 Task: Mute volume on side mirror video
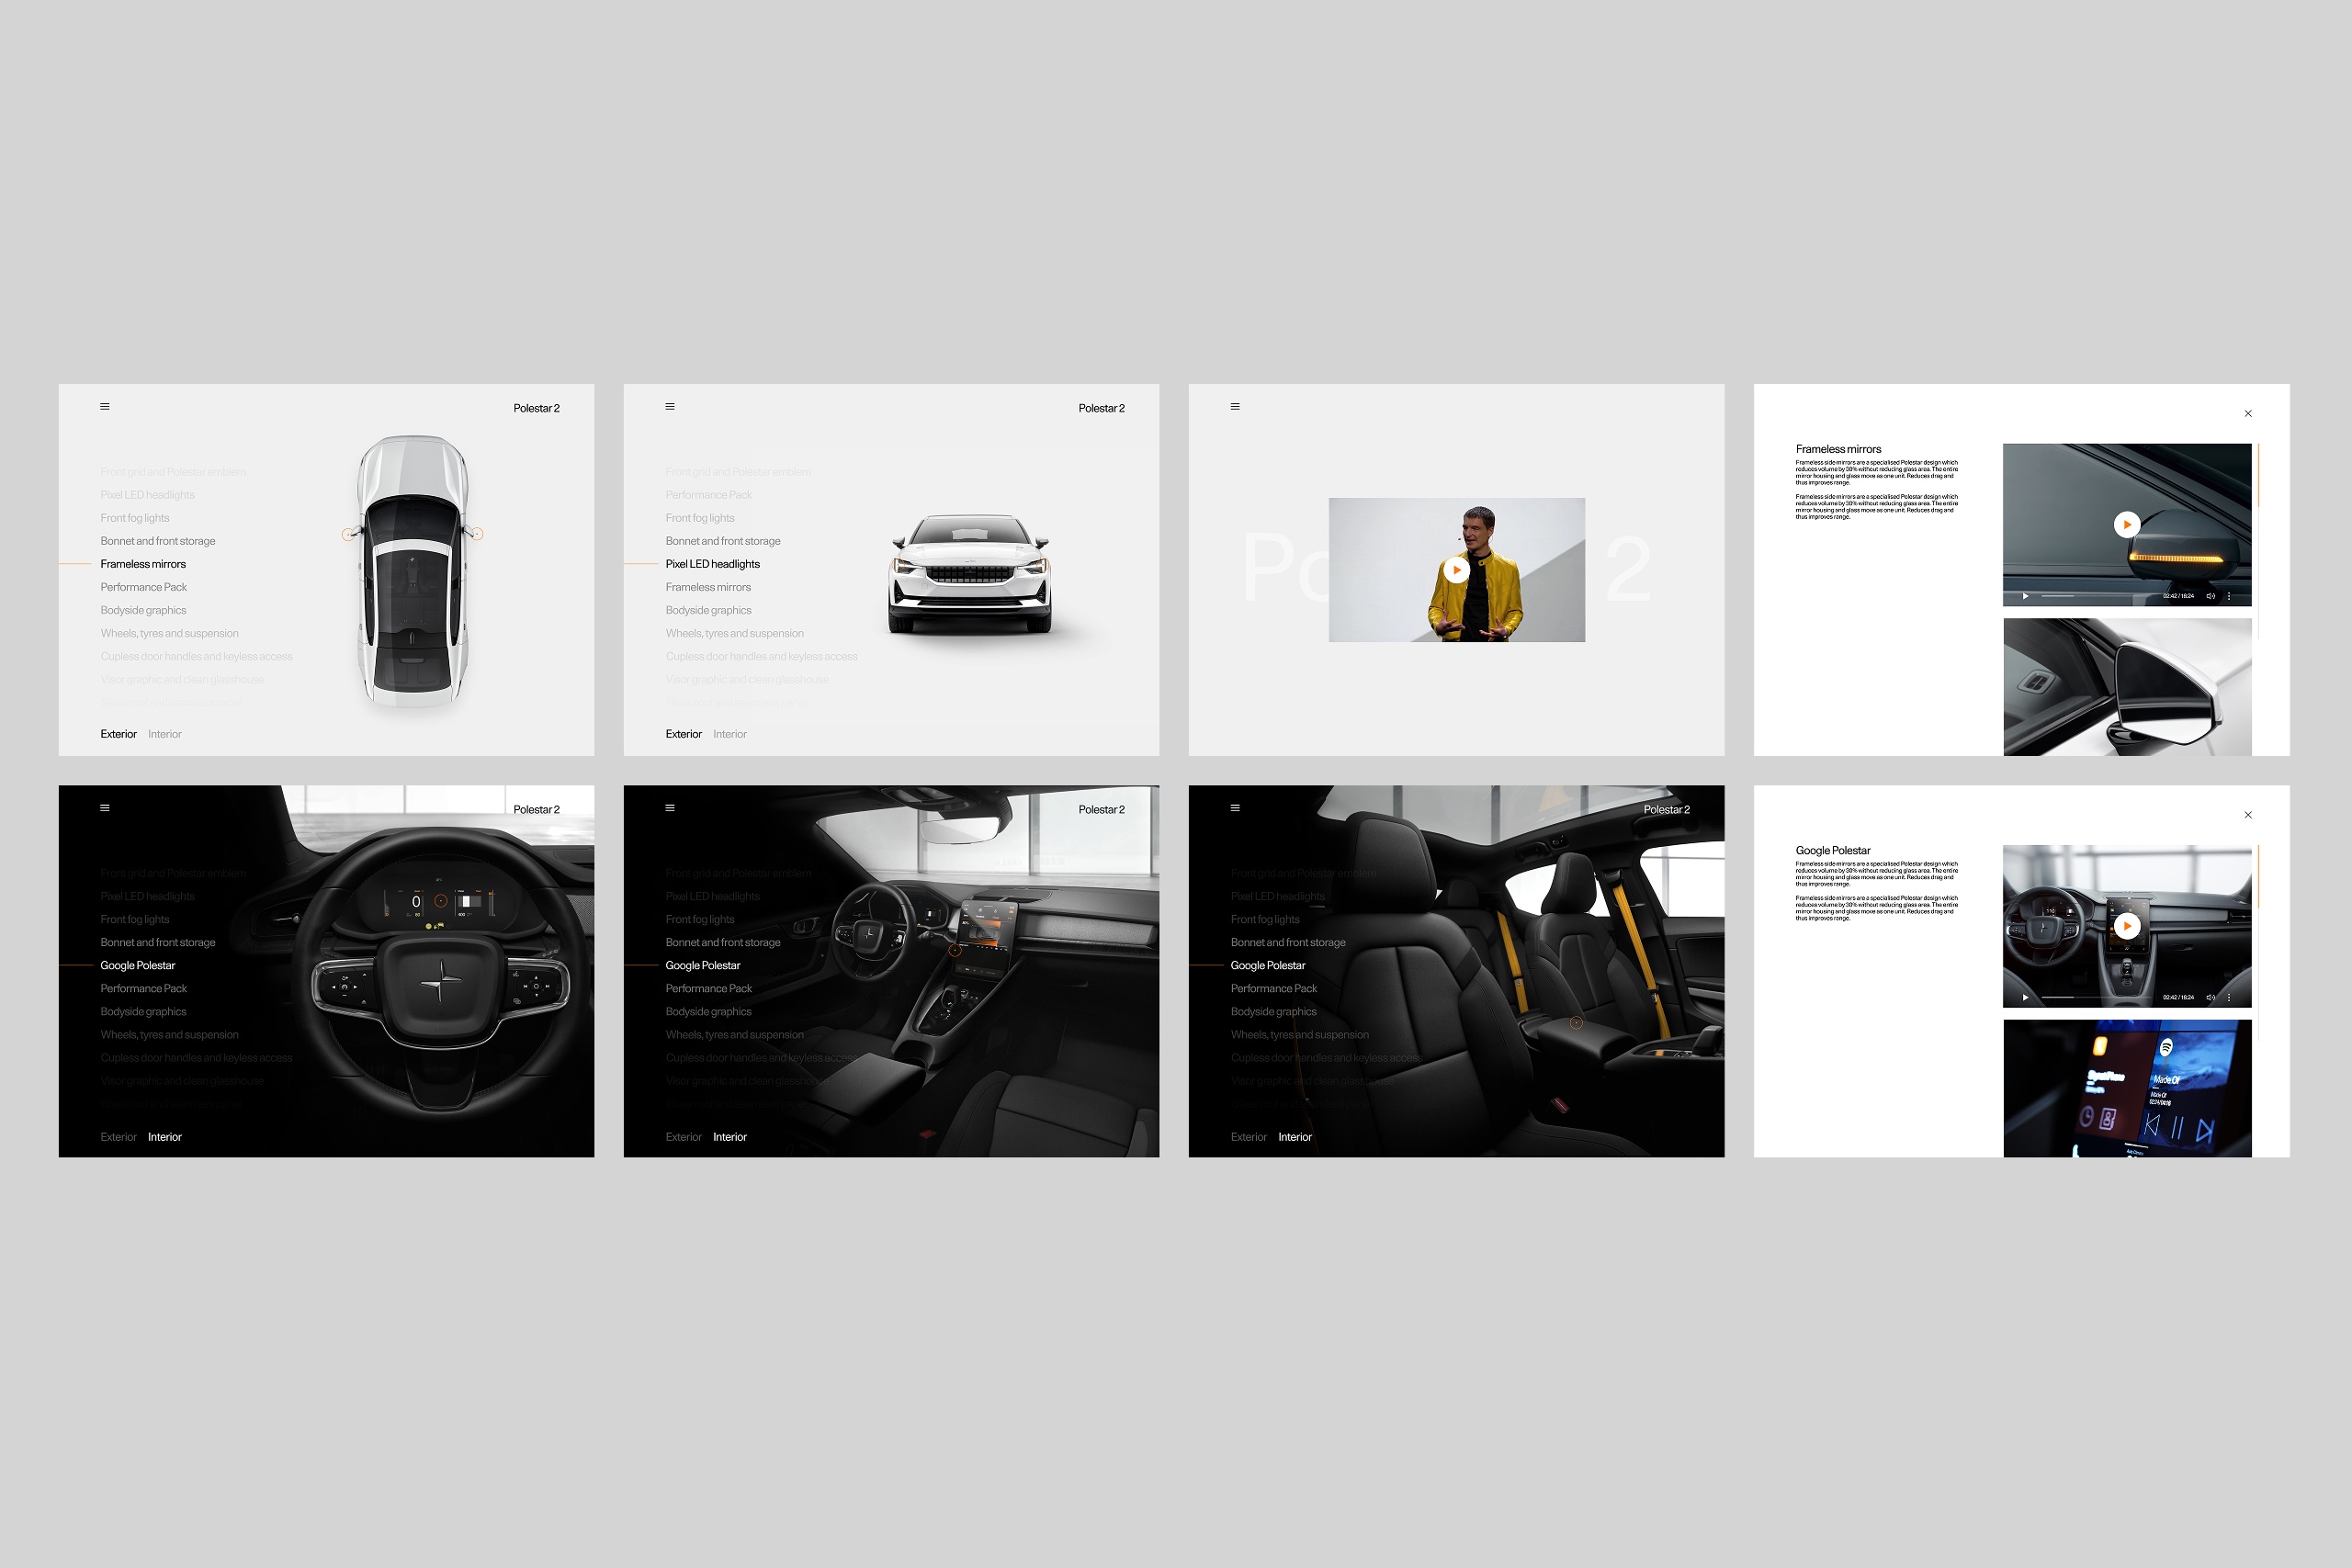pos(2210,596)
